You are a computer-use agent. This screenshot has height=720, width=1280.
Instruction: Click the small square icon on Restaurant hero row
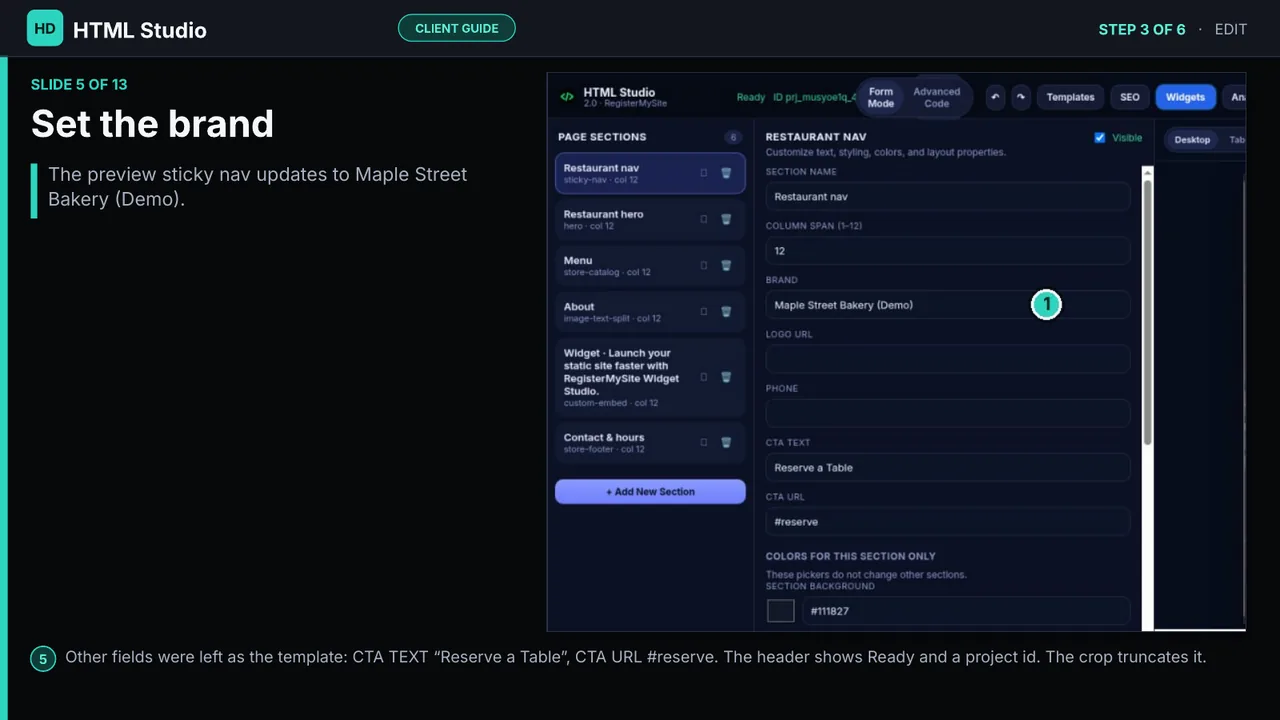[704, 219]
